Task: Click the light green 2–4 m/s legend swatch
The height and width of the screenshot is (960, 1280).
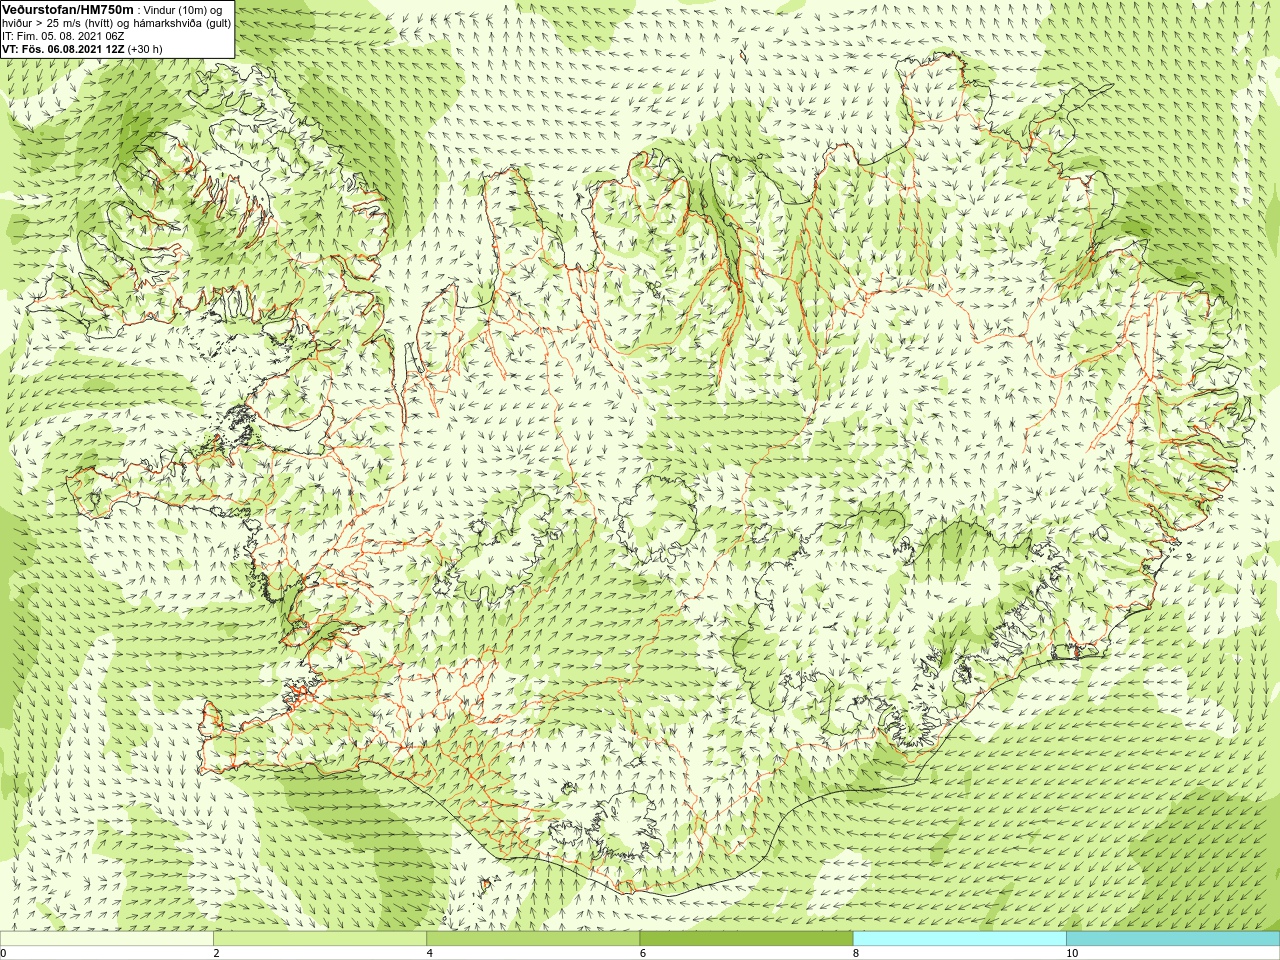Action: click(320, 939)
